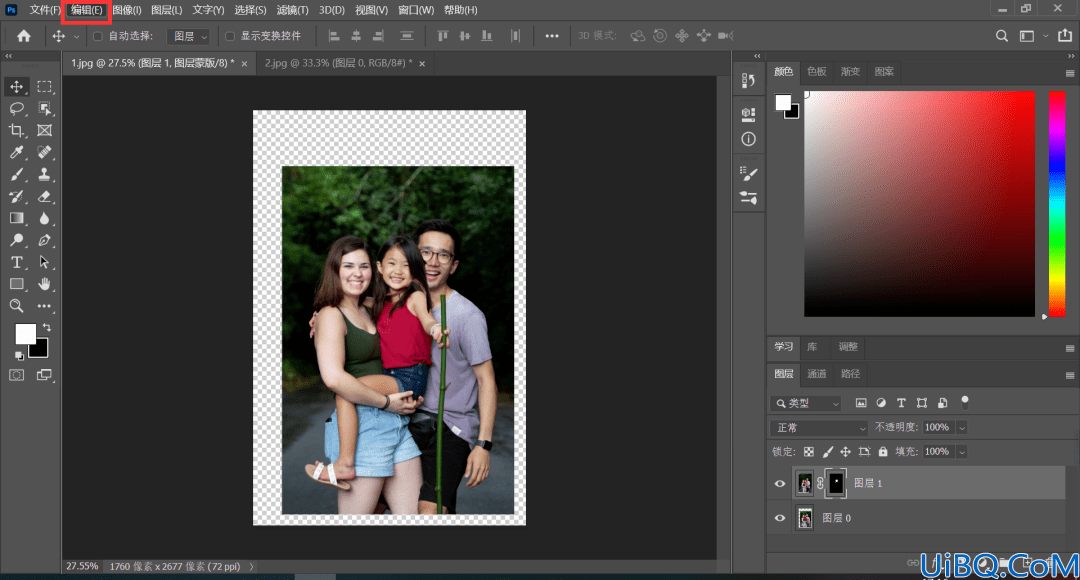The height and width of the screenshot is (580, 1080).
Task: Select the Zoom tool
Action: tap(17, 306)
